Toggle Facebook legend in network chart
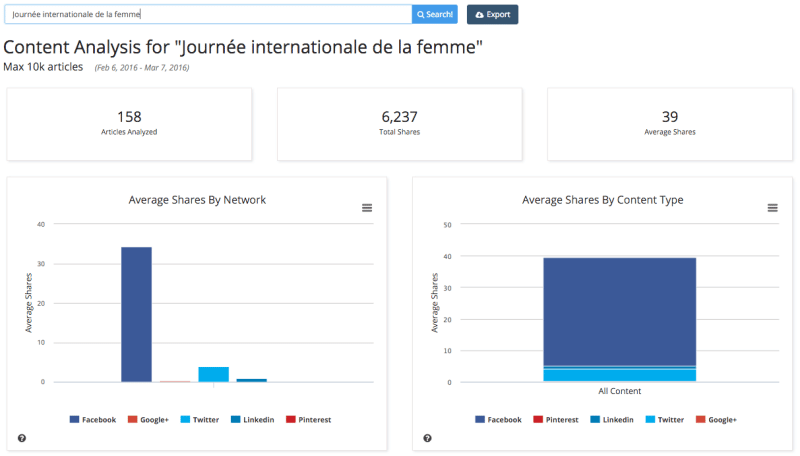 [93, 419]
